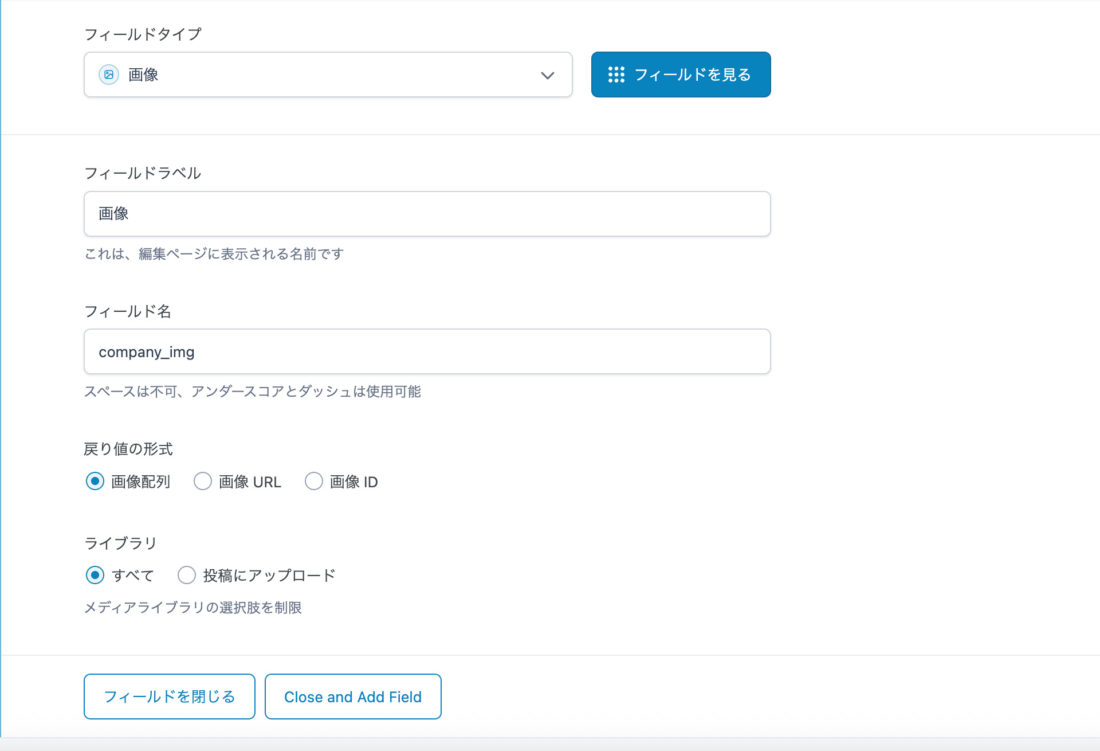The image size is (1100, 751).
Task: Click the grid icon on フィールドを見る button
Action: tap(617, 74)
